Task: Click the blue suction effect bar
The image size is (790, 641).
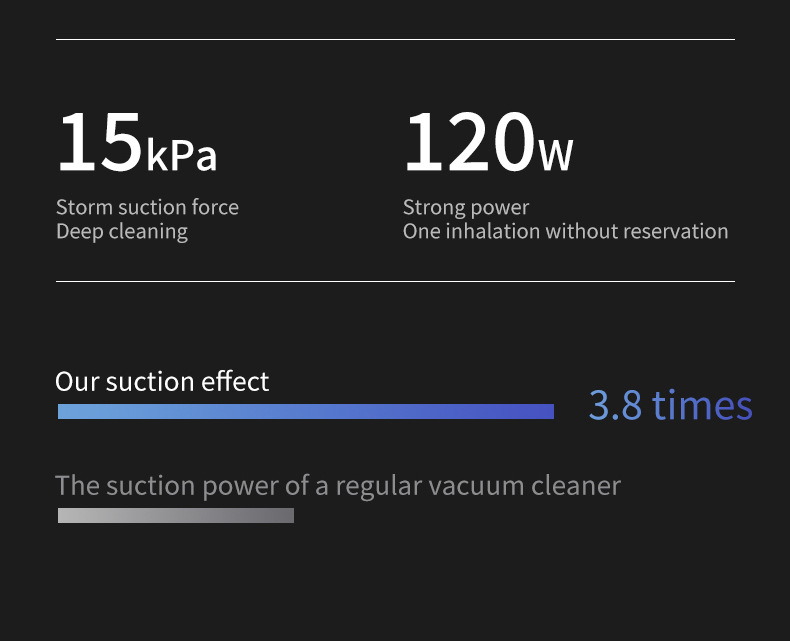Action: [x=305, y=411]
